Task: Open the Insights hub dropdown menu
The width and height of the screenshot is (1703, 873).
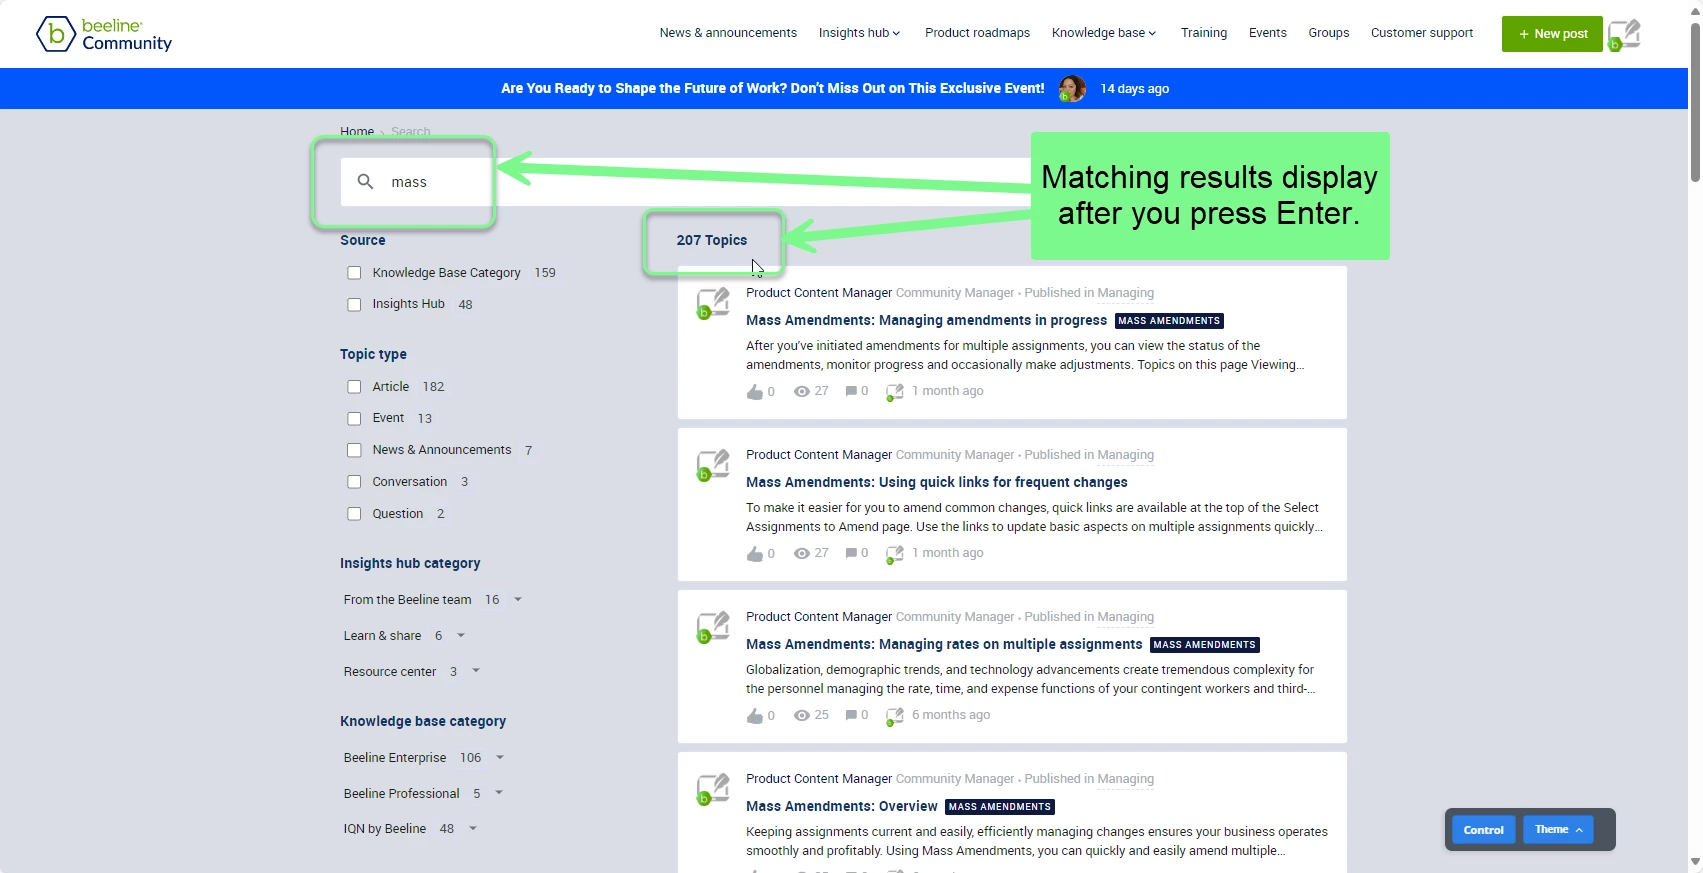Action: [x=859, y=33]
